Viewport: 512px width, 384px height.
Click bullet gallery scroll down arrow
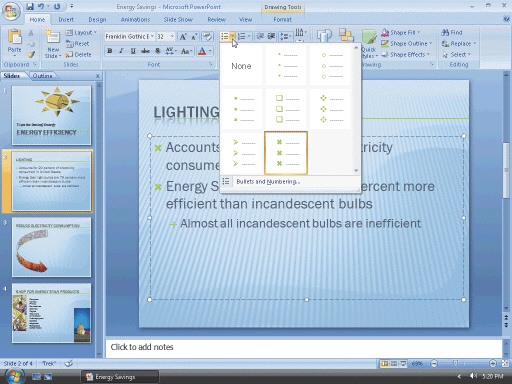point(356,171)
